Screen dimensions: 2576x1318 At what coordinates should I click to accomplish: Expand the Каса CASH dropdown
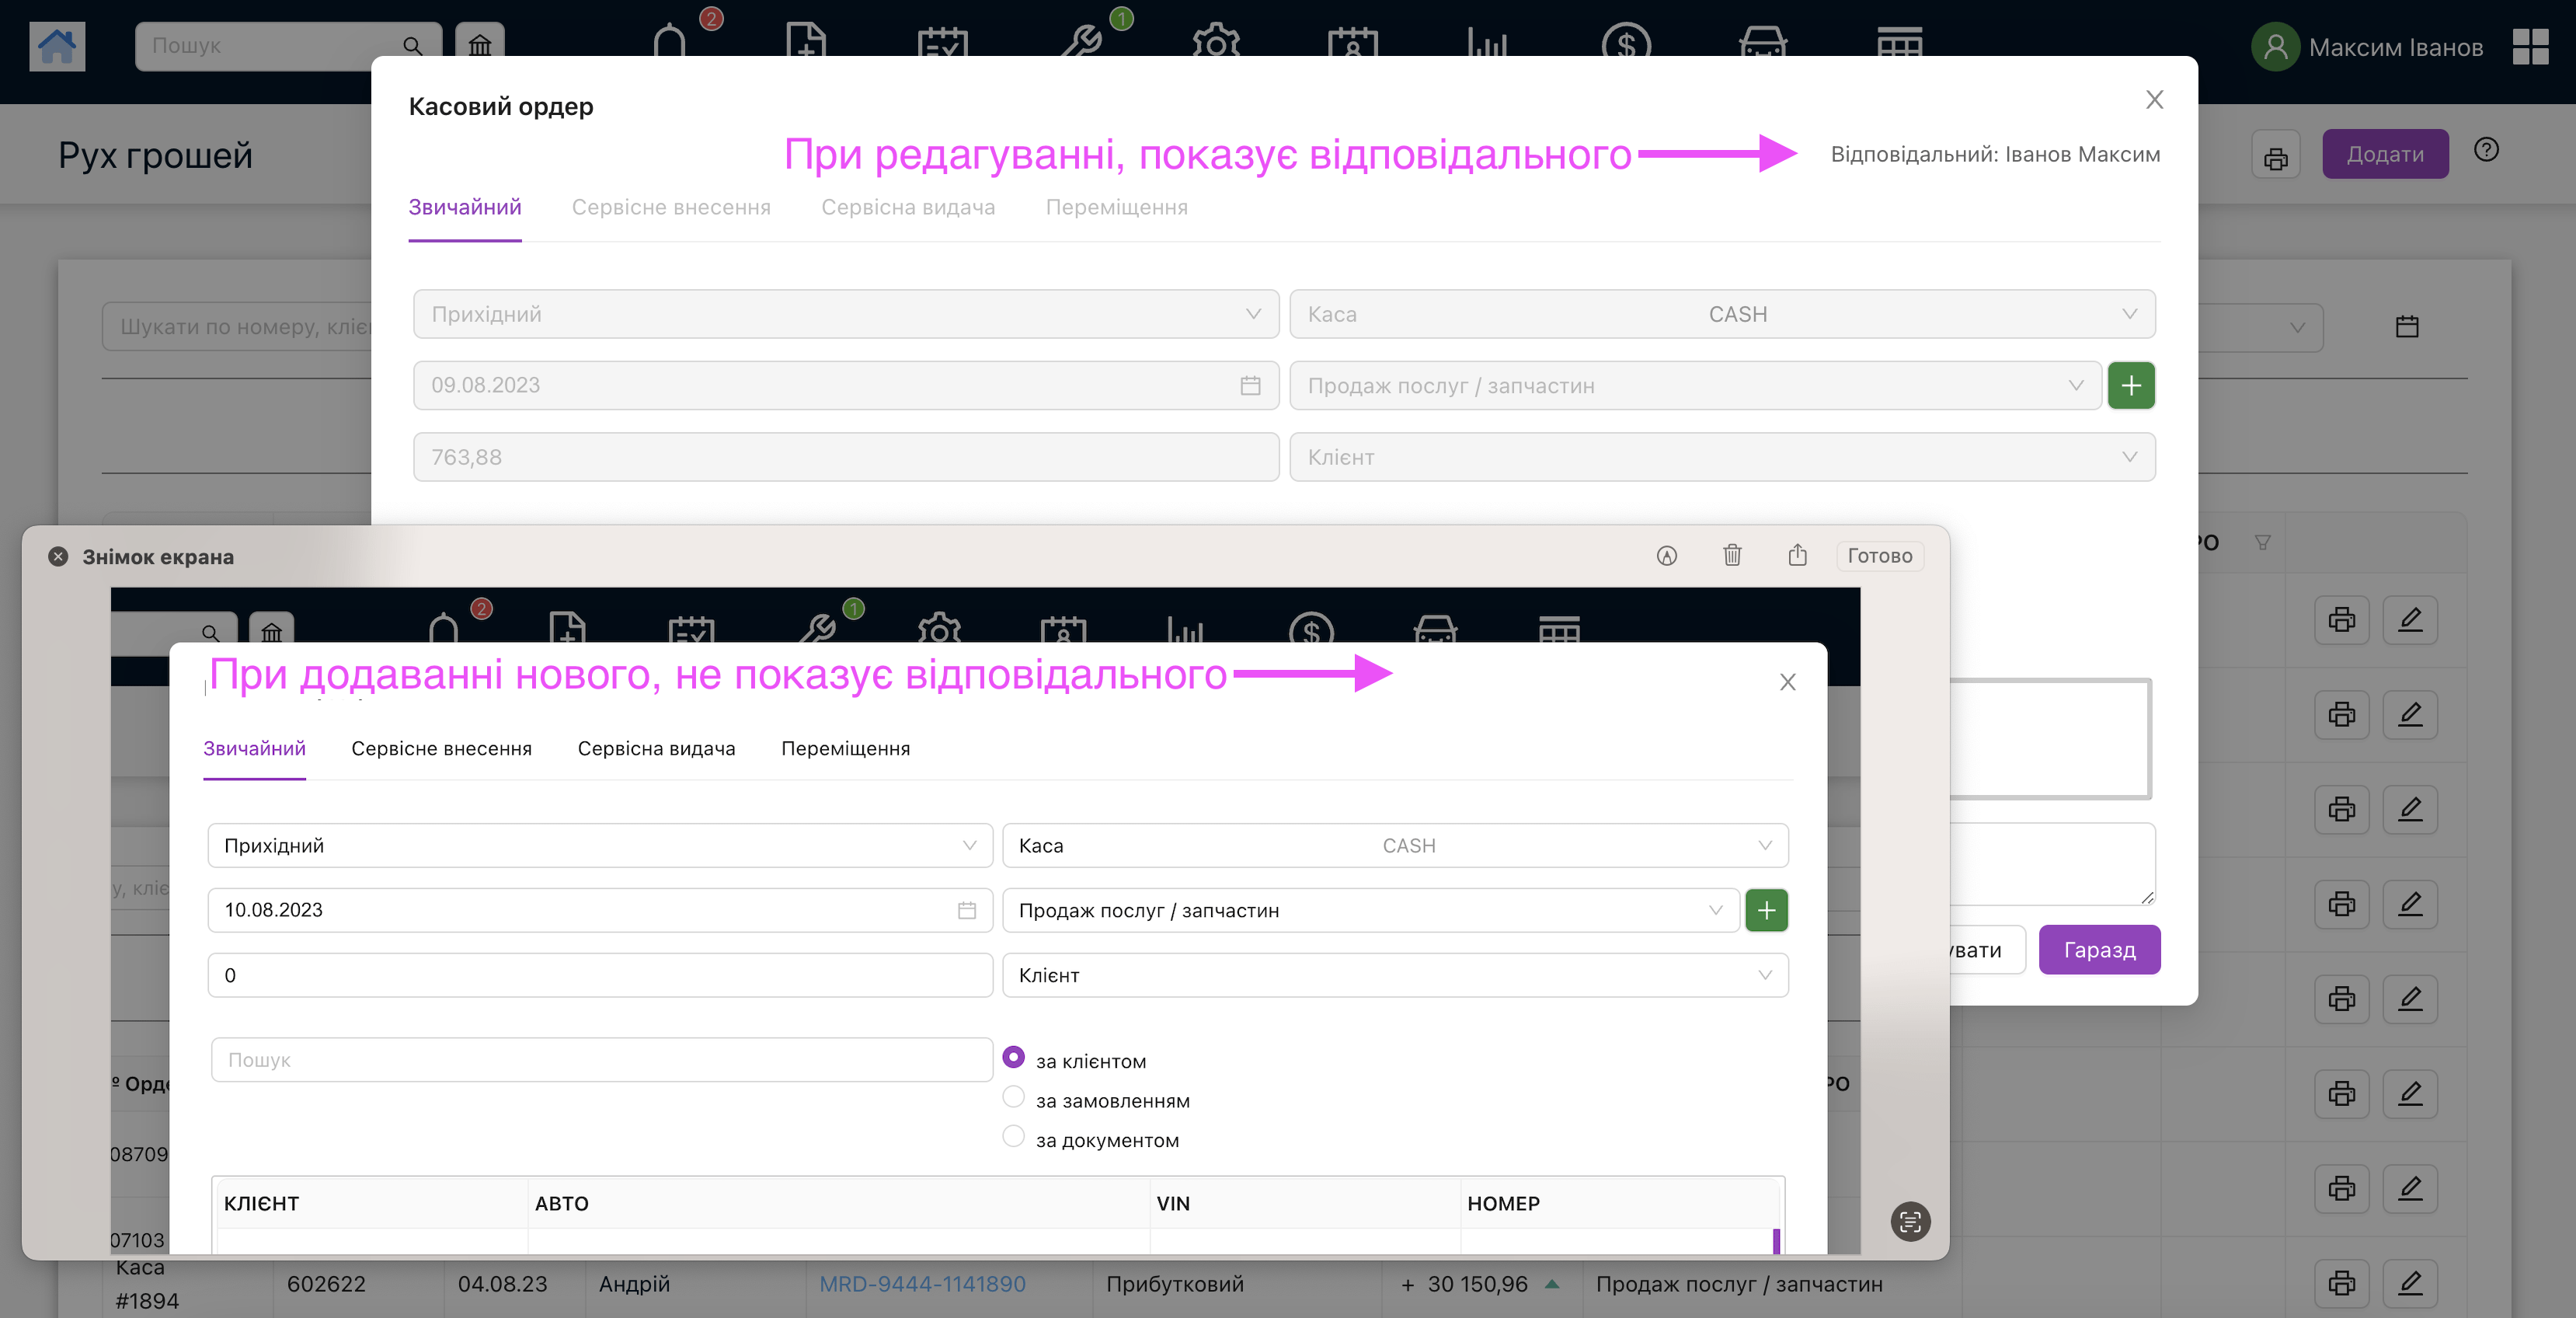[x=1722, y=314]
